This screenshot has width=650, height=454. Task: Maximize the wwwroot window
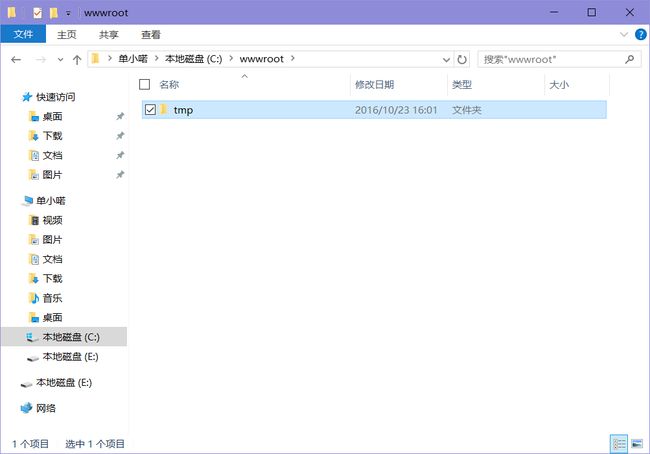592,12
